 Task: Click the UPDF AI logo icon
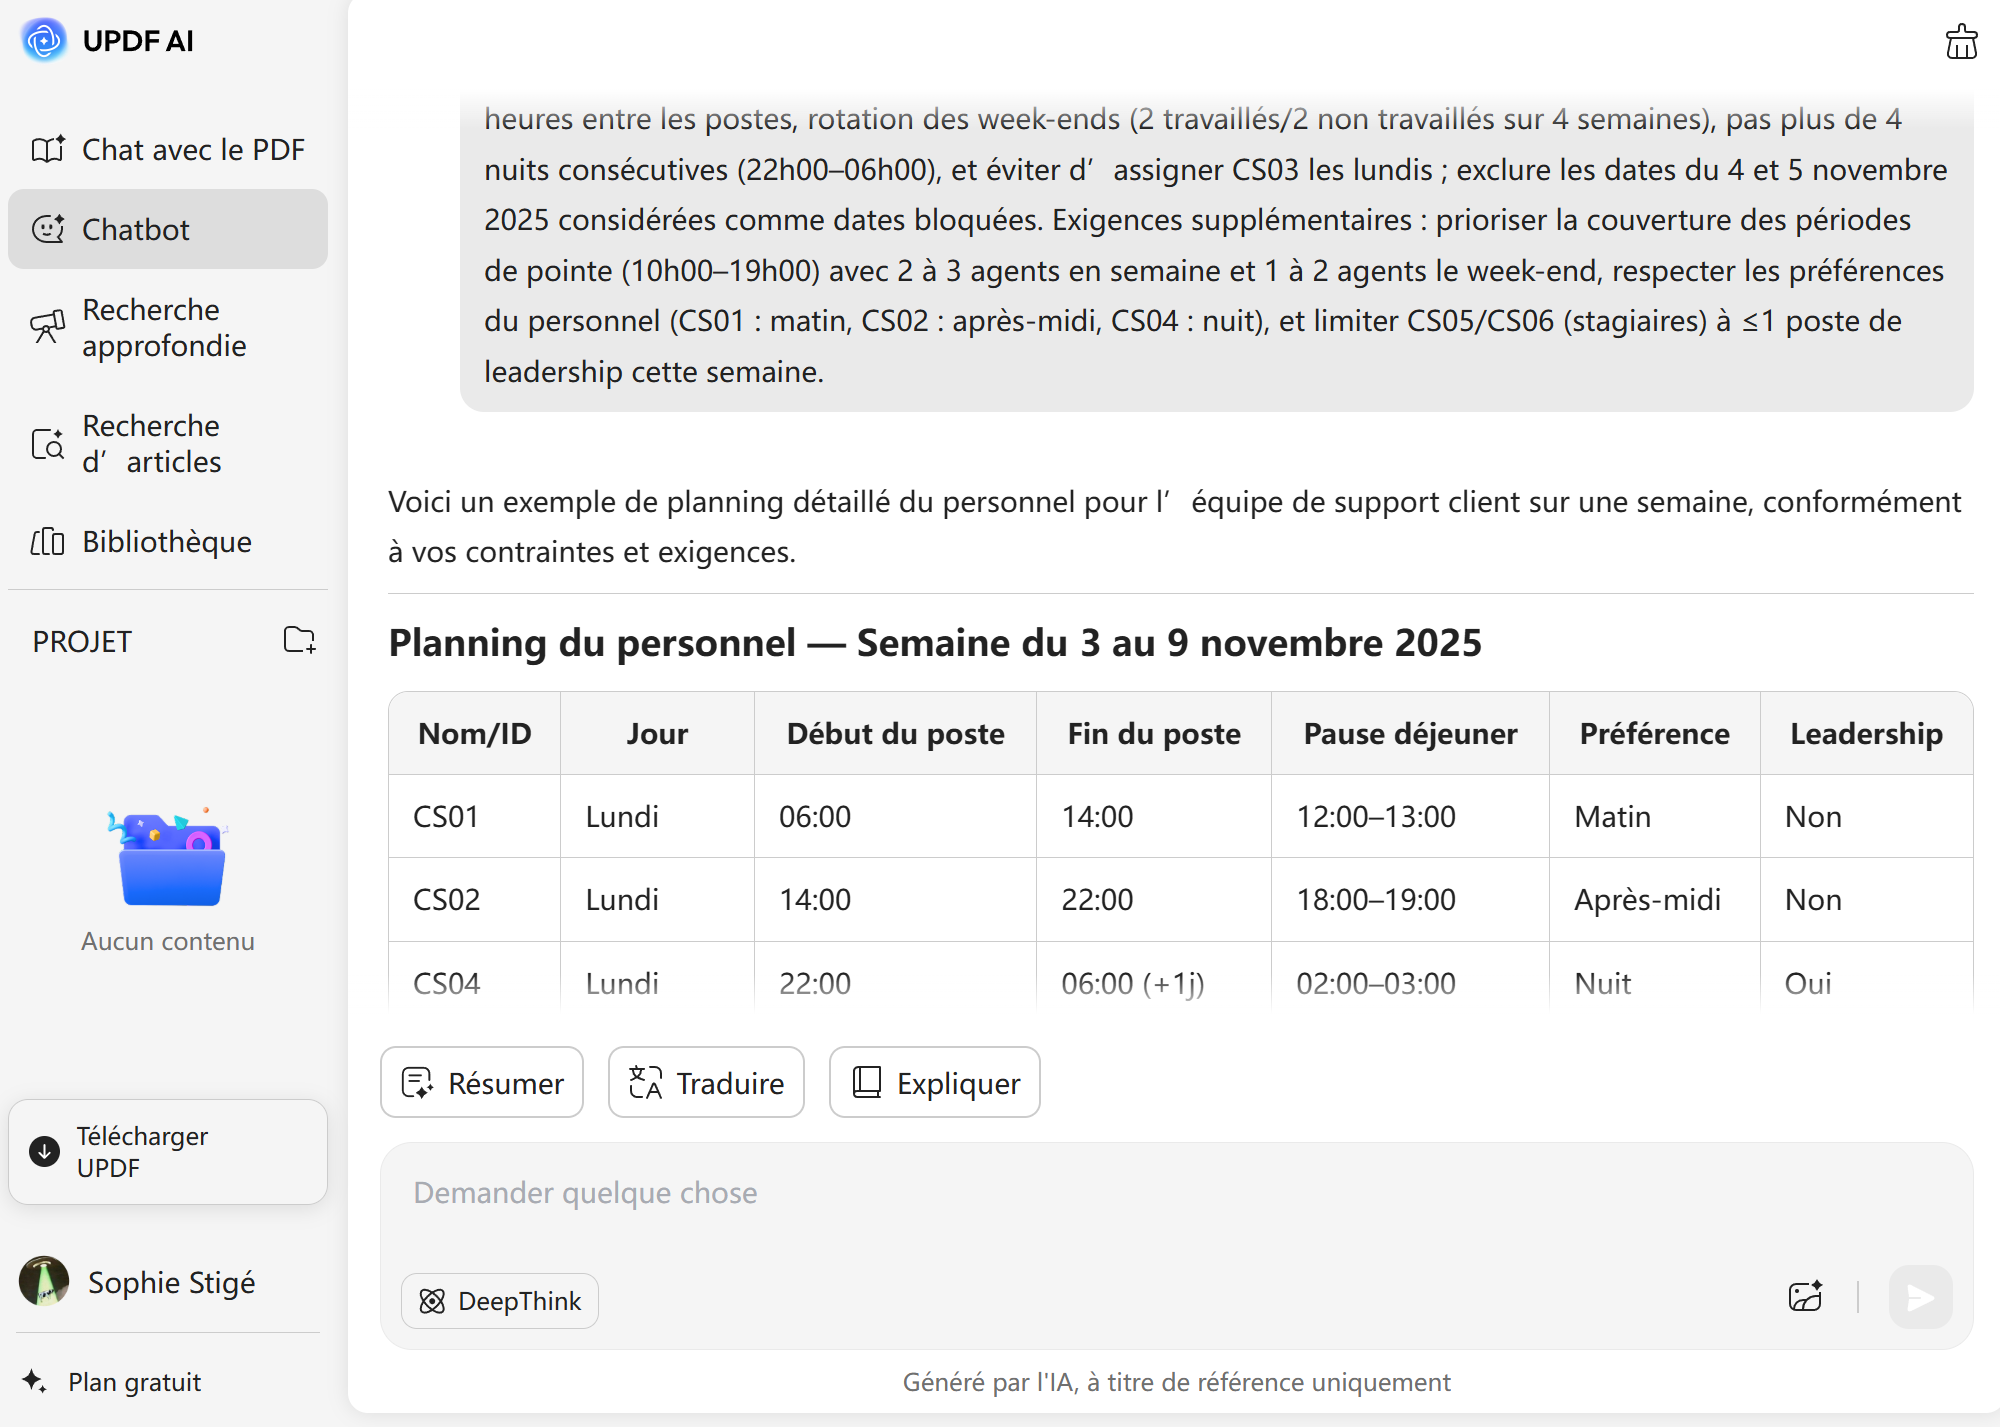[x=44, y=41]
